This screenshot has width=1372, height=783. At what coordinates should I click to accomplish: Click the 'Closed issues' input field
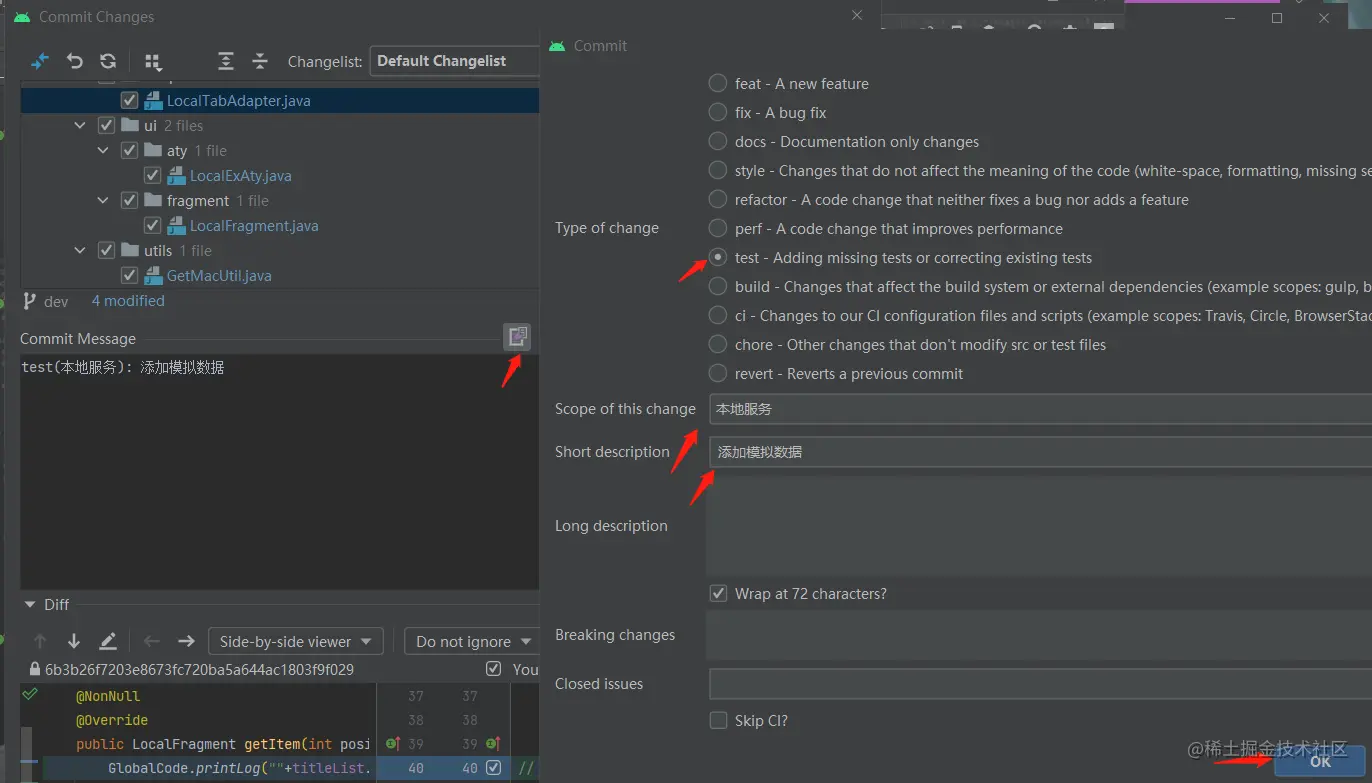pos(1040,684)
